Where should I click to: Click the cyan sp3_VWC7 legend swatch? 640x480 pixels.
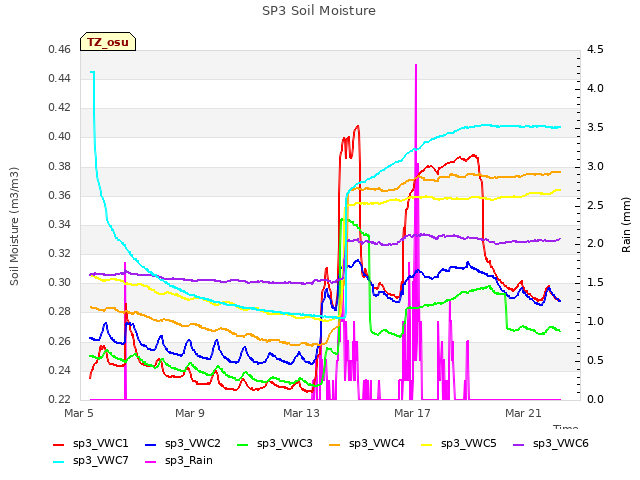click(59, 462)
